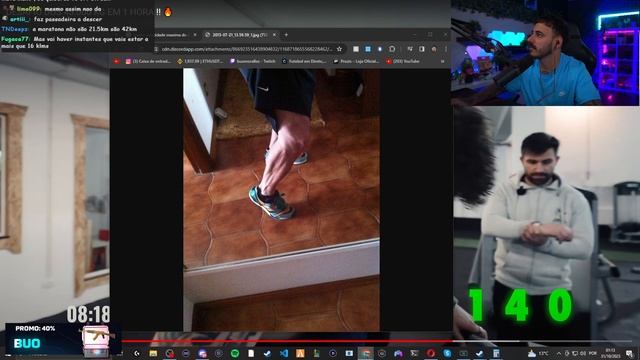Expand the bookmarks overflow chevron

click(442, 61)
